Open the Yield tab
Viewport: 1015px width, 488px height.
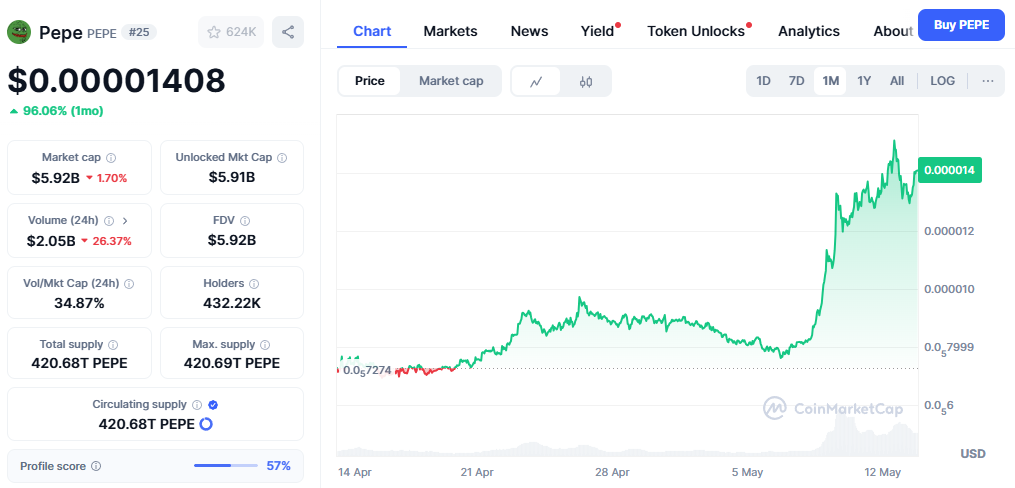point(597,31)
